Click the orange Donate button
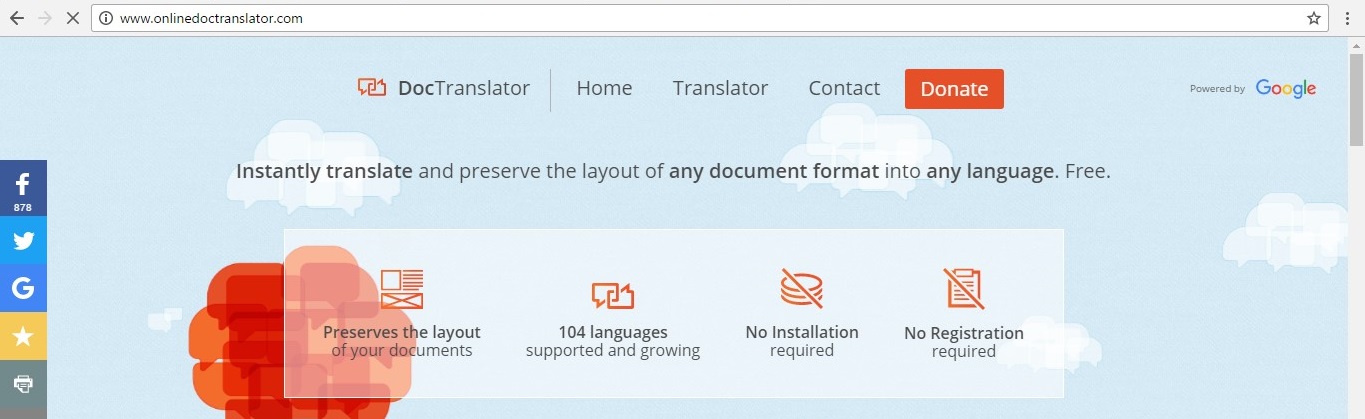The image size is (1365, 419). [x=954, y=89]
